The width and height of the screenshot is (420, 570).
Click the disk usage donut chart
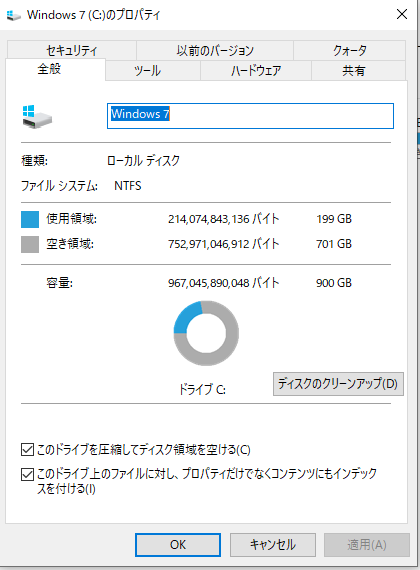[x=206, y=333]
